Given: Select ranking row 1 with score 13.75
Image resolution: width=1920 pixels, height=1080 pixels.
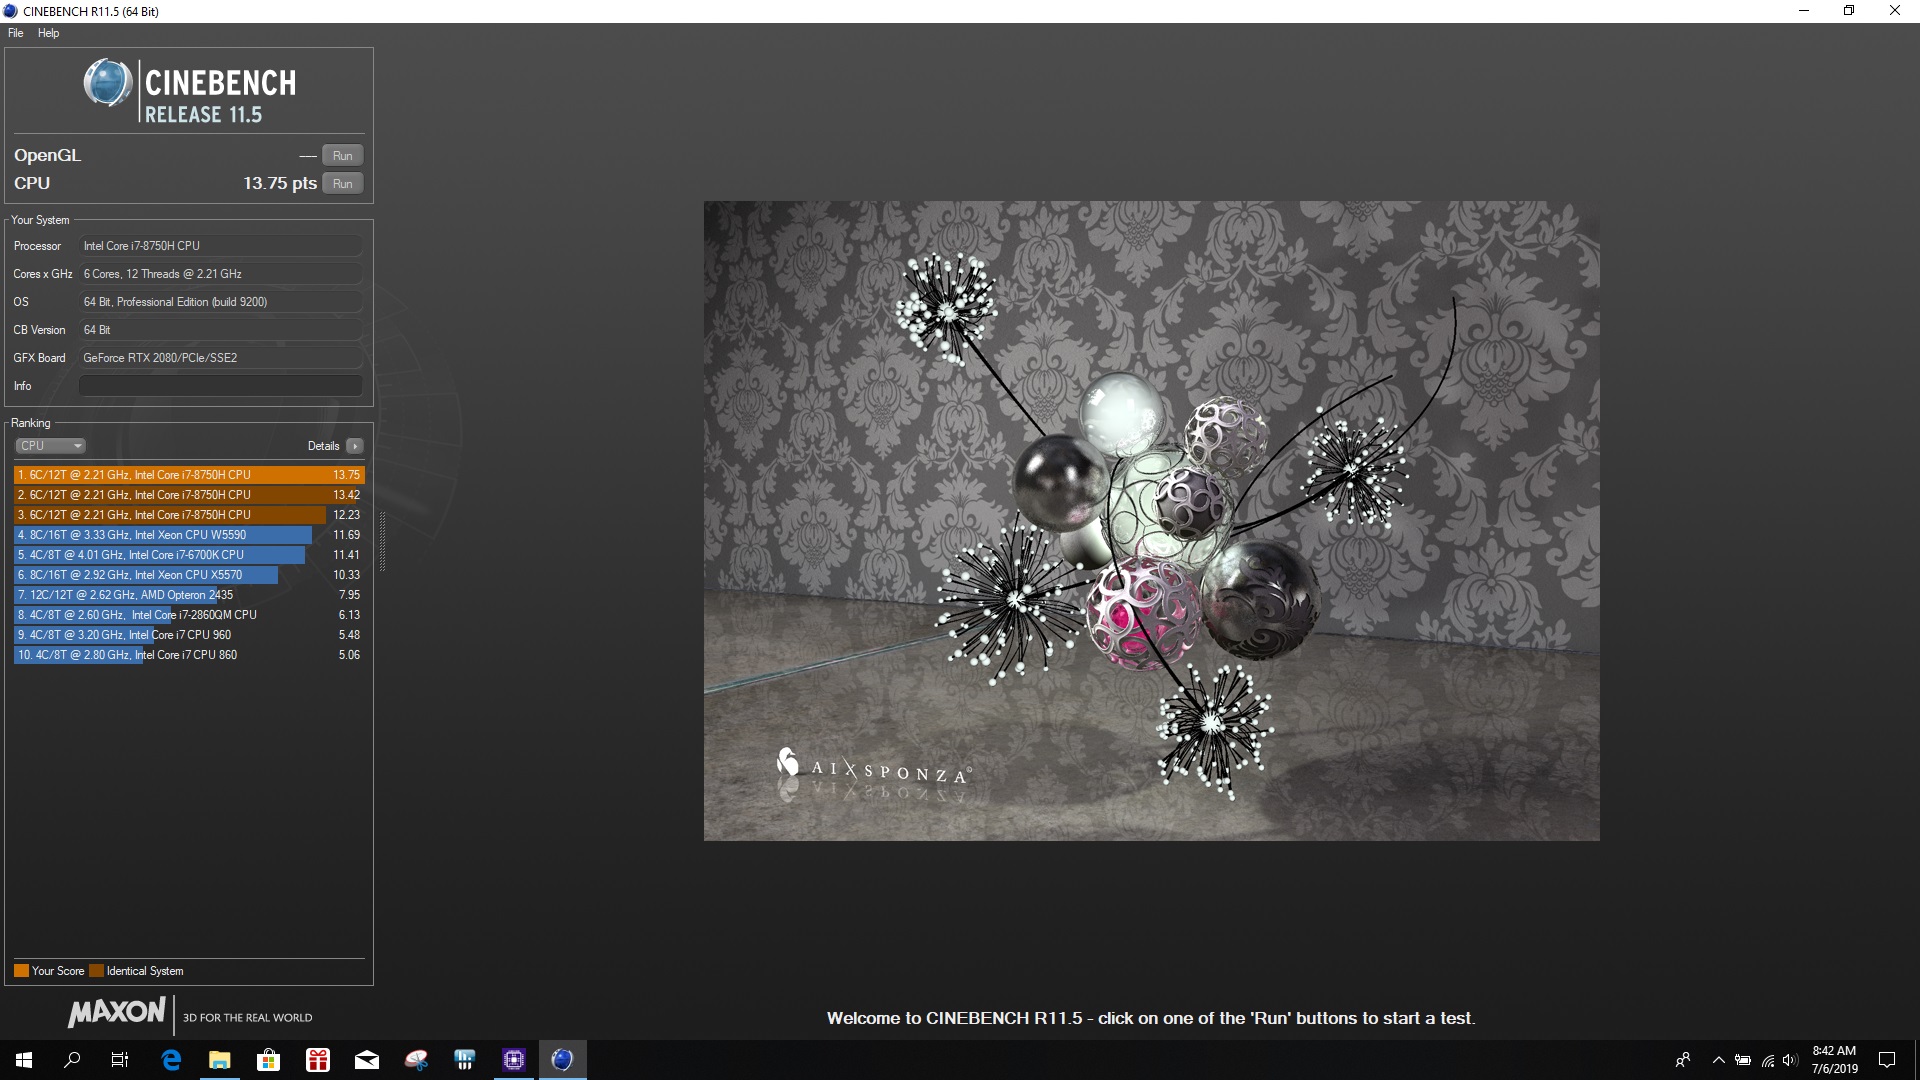Looking at the screenshot, I should click(x=189, y=475).
